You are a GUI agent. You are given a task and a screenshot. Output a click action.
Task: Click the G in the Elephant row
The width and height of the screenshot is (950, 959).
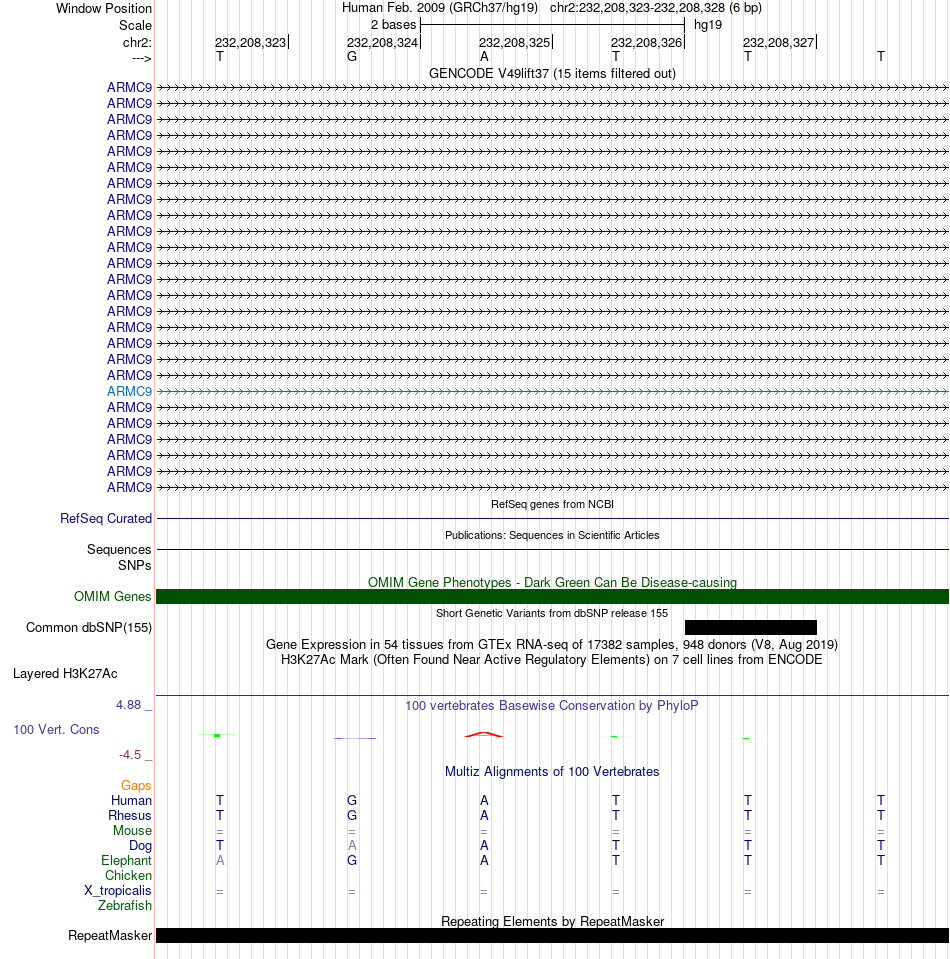352,861
